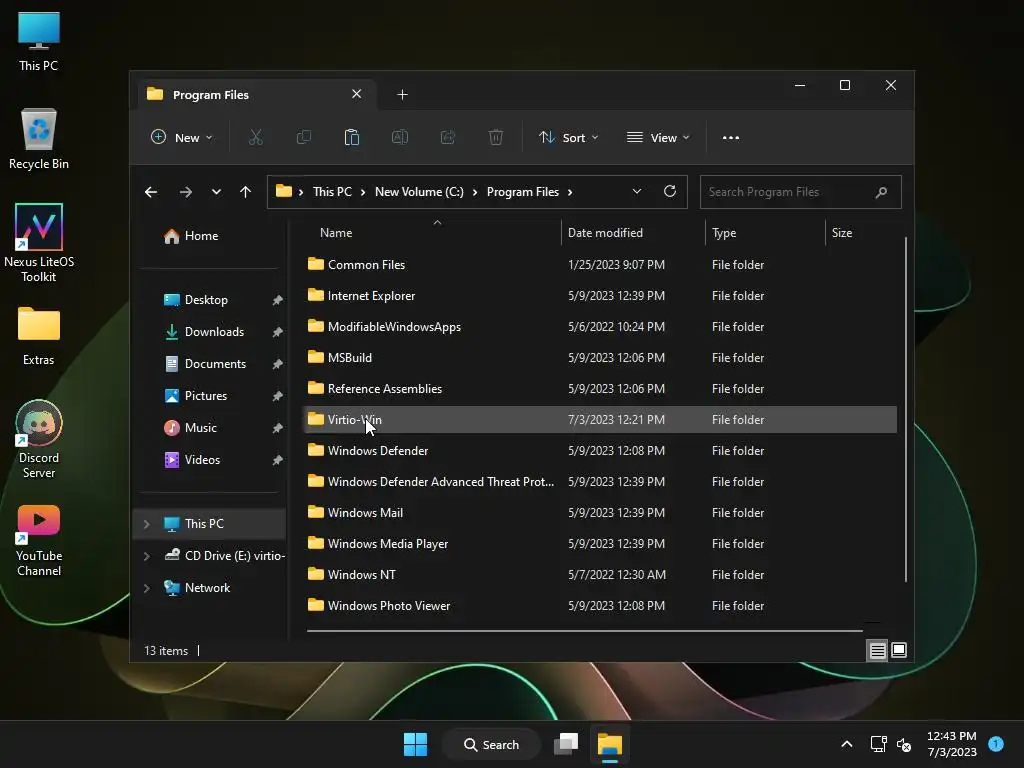Image resolution: width=1024 pixels, height=768 pixels.
Task: Go forward with the right arrow
Action: click(x=185, y=192)
